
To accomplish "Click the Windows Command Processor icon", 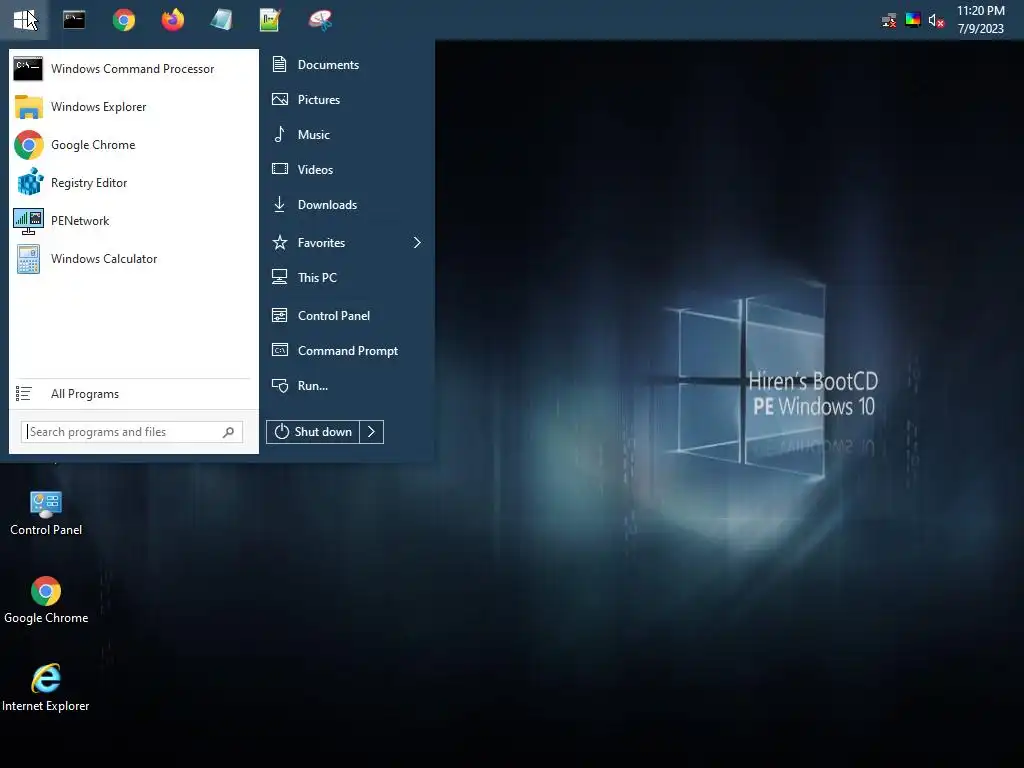I will pyautogui.click(x=28, y=69).
